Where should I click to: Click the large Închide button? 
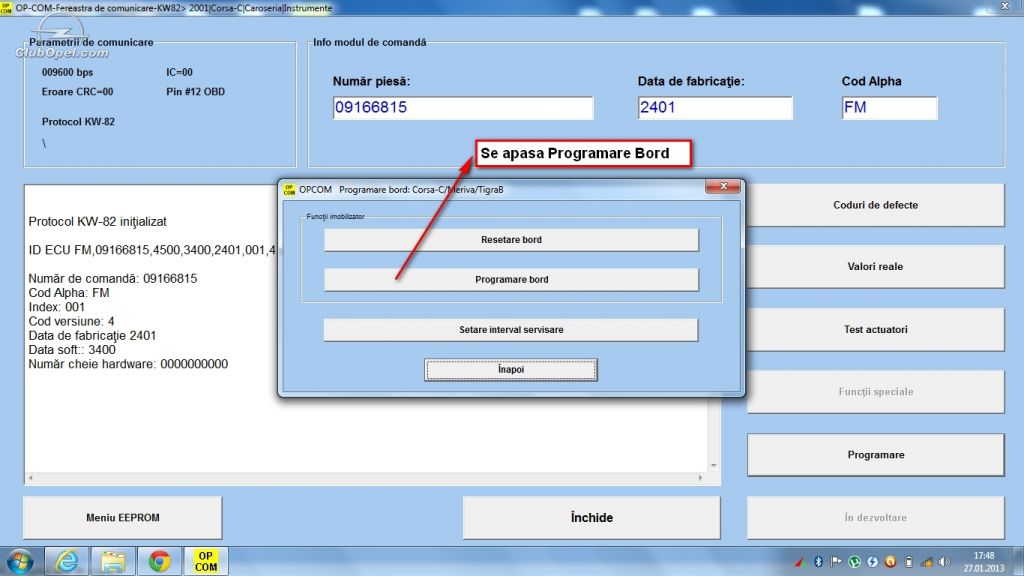[x=592, y=518]
